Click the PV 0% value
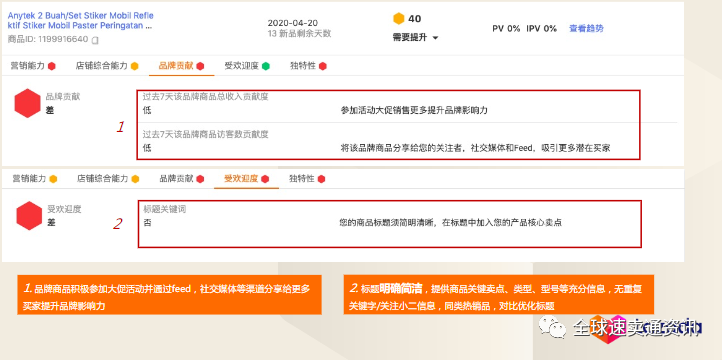Screen dimensions: 722x360 [x=506, y=29]
